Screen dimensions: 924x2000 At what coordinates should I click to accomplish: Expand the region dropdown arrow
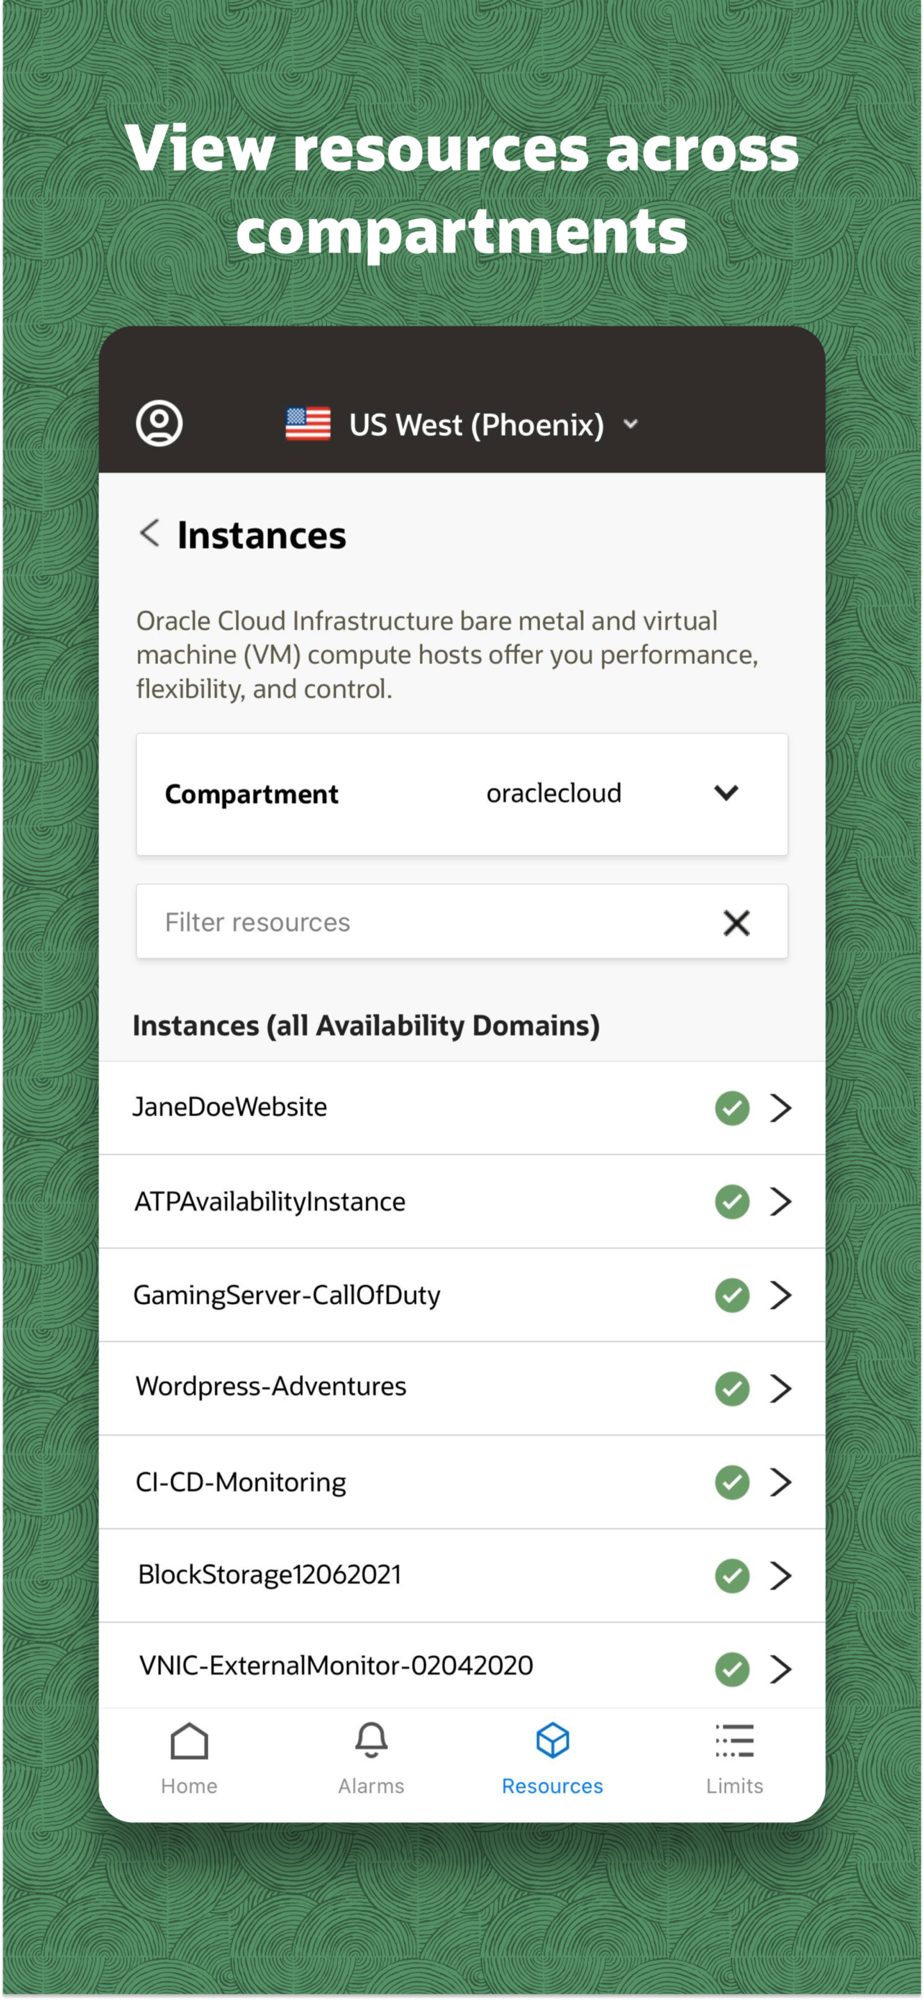[x=631, y=424]
